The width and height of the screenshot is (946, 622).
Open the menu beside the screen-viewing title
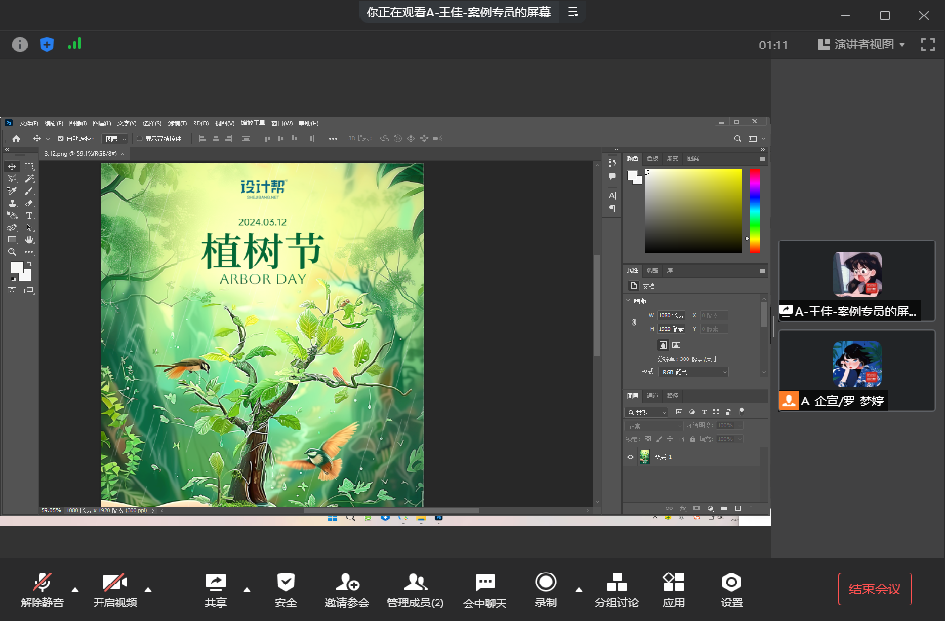point(573,11)
